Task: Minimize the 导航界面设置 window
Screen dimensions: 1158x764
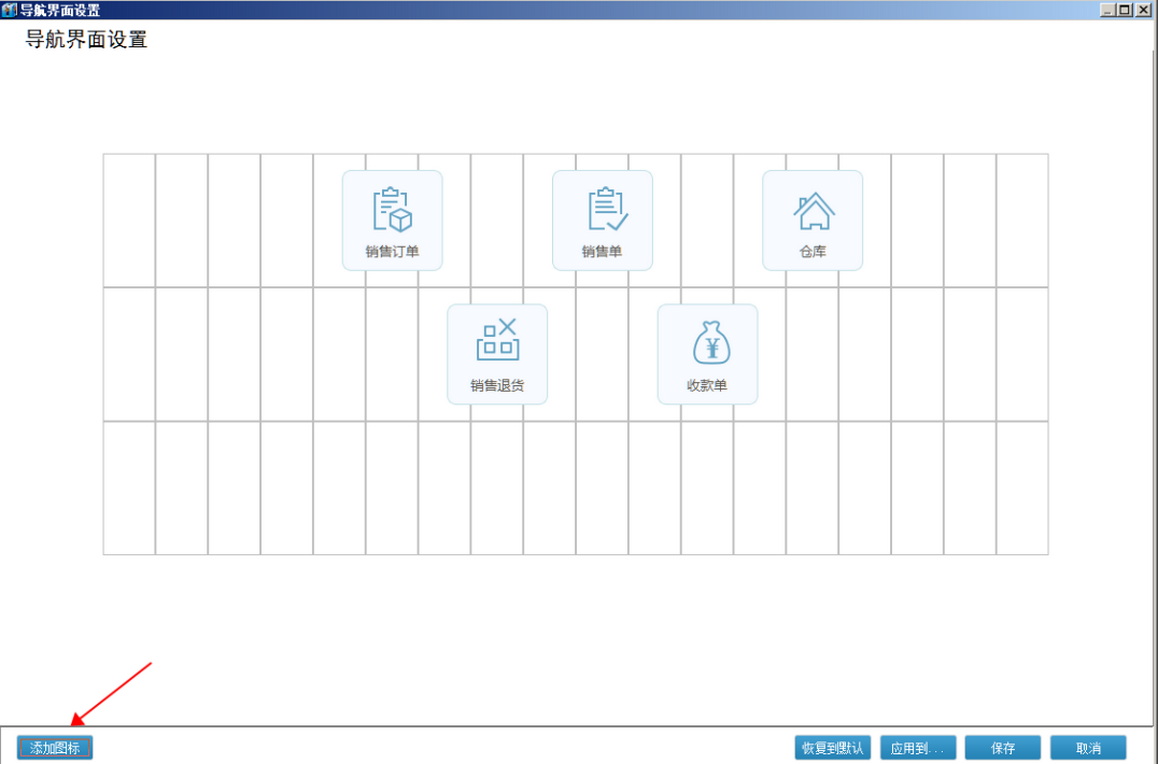Action: point(1109,10)
